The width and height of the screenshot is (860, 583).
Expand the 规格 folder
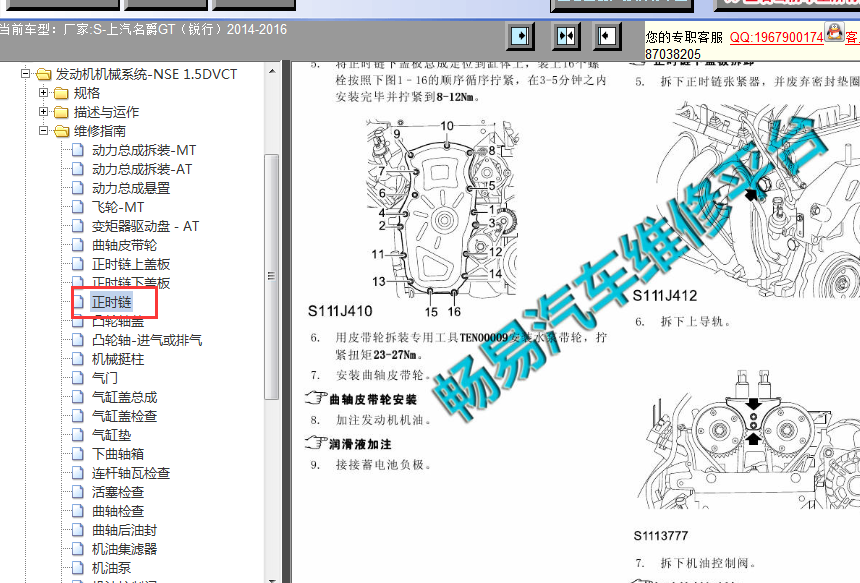click(43, 93)
